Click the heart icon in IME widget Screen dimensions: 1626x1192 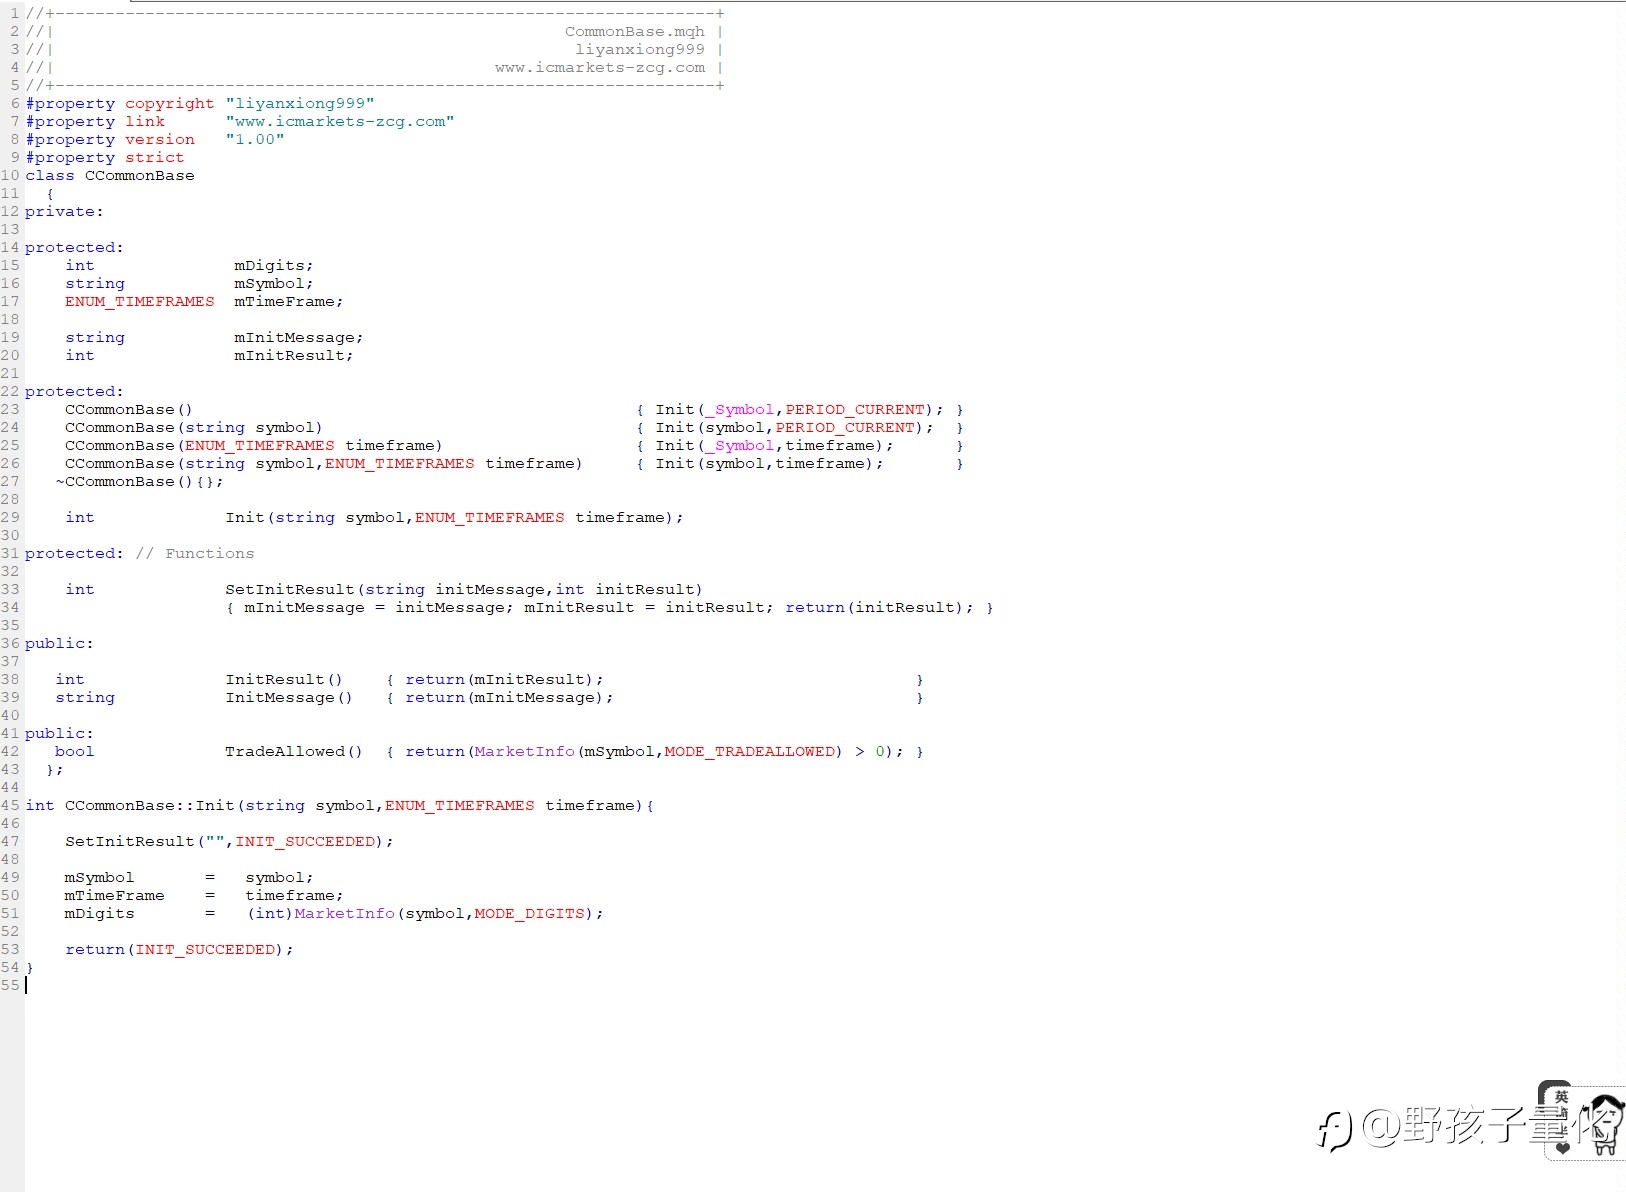coord(1563,1148)
